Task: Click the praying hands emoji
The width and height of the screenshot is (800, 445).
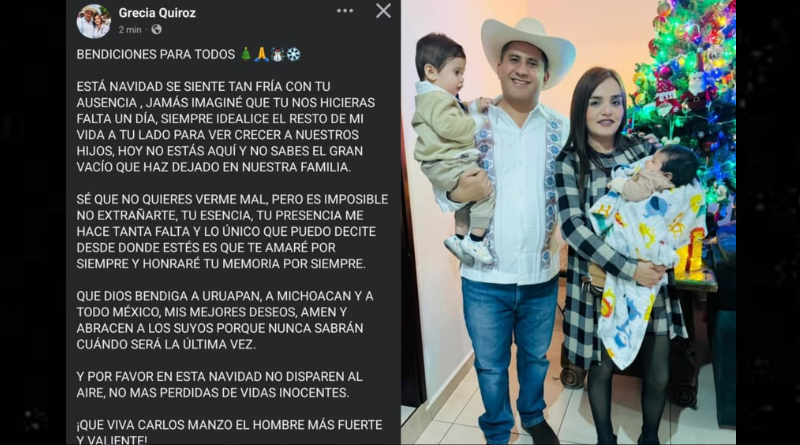Action: 262,54
